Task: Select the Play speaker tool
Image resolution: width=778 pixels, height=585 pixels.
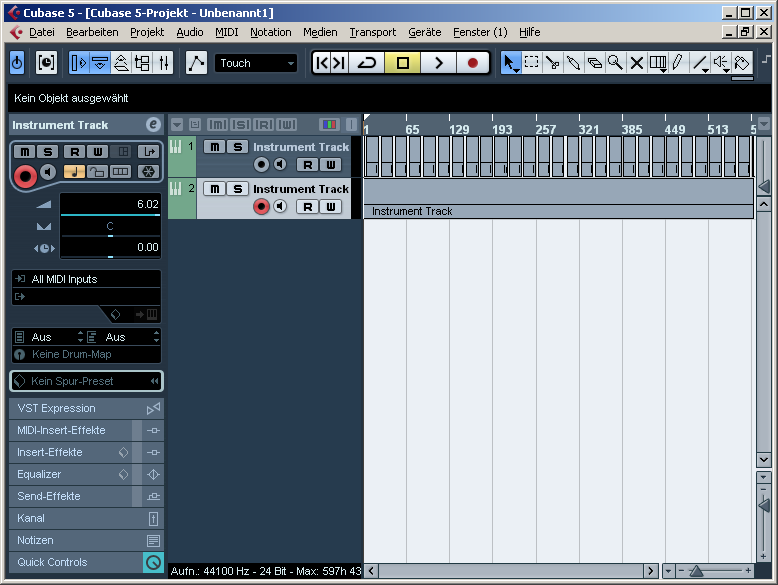Action: 721,63
